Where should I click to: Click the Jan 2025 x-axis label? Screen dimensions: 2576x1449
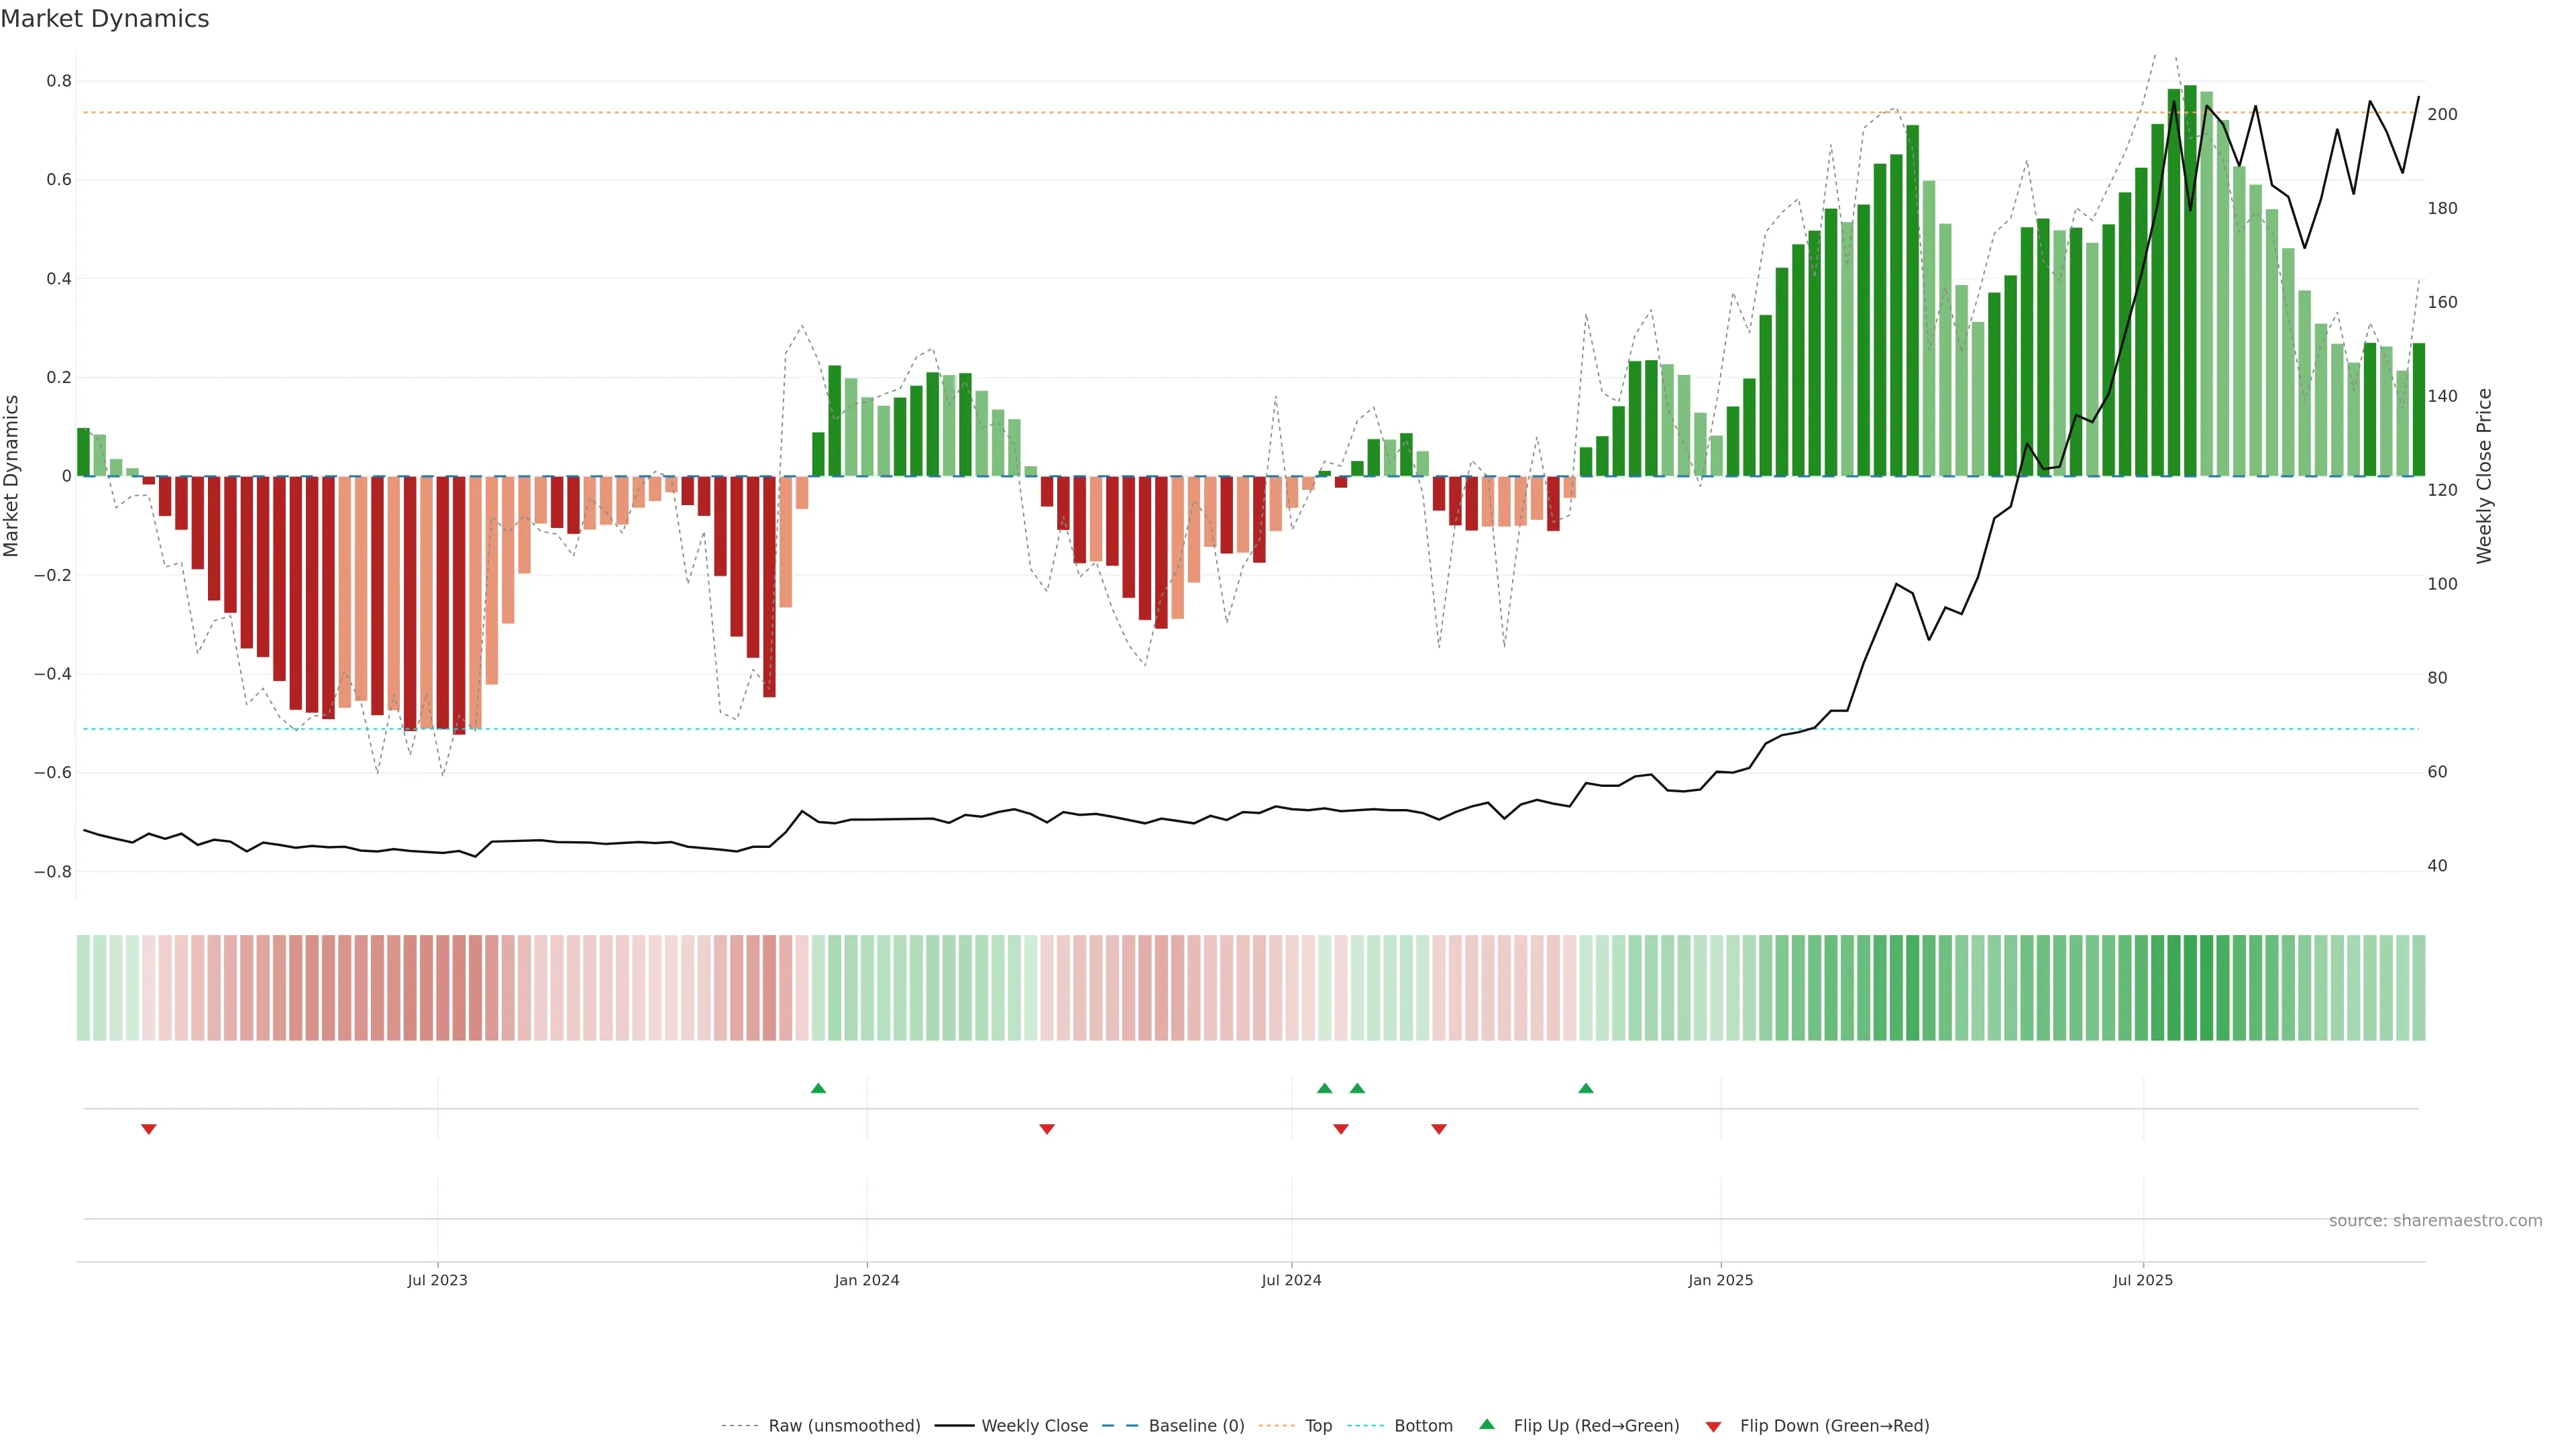[x=1720, y=1280]
